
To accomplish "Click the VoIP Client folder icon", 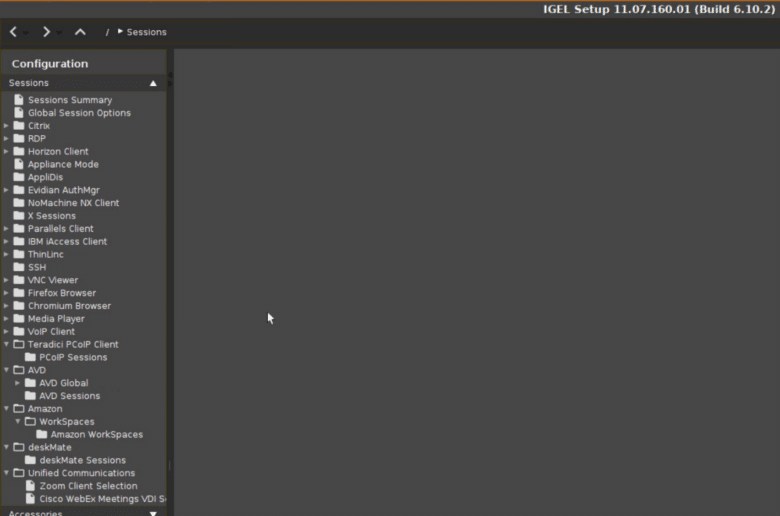I will click(19, 331).
